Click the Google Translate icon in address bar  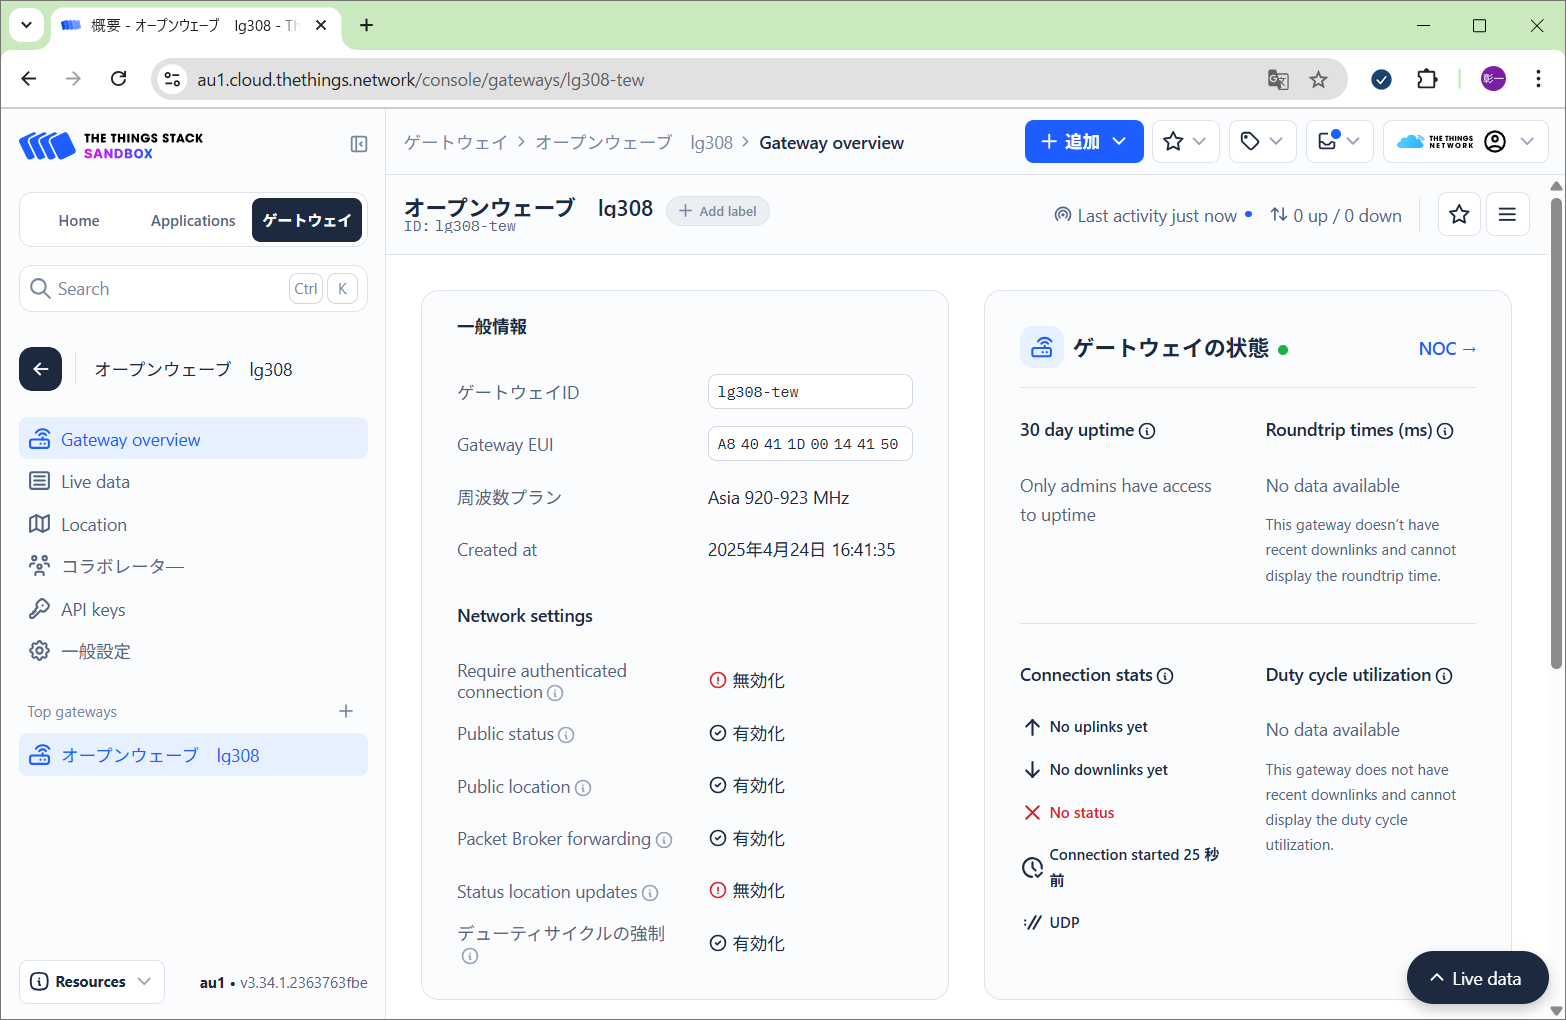point(1278,80)
